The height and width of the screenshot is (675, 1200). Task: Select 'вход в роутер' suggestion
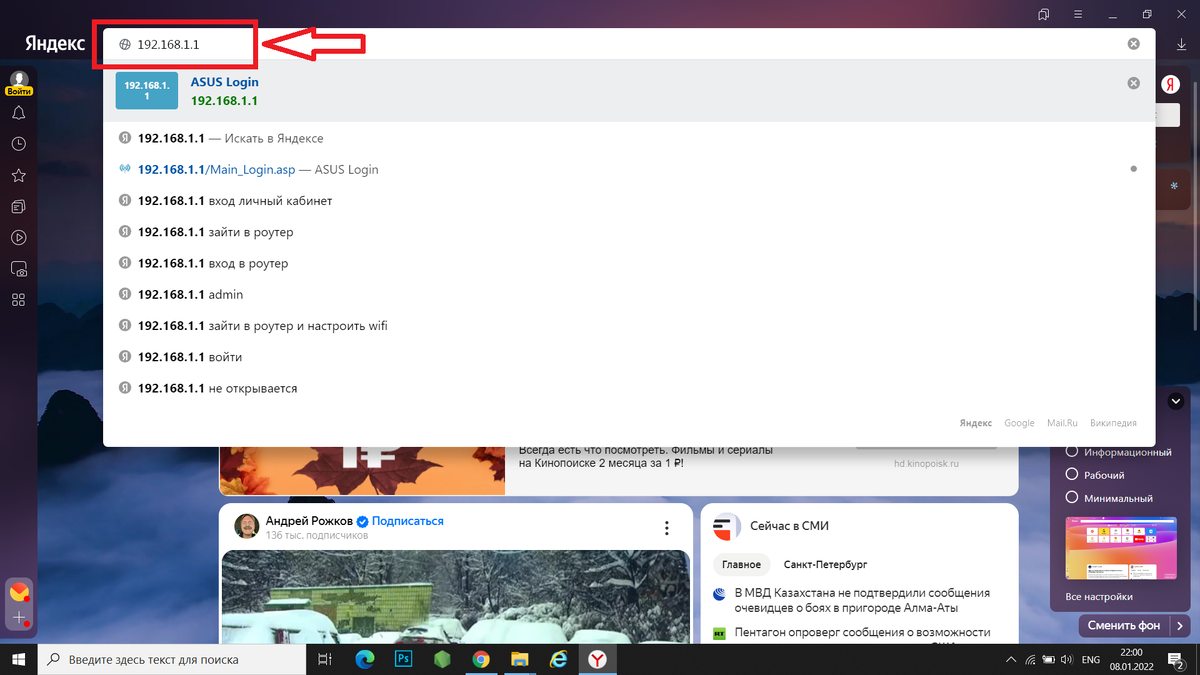click(629, 263)
